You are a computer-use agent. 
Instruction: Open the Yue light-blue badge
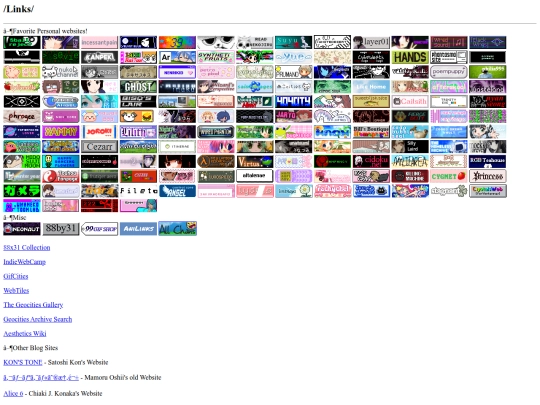pos(294,57)
